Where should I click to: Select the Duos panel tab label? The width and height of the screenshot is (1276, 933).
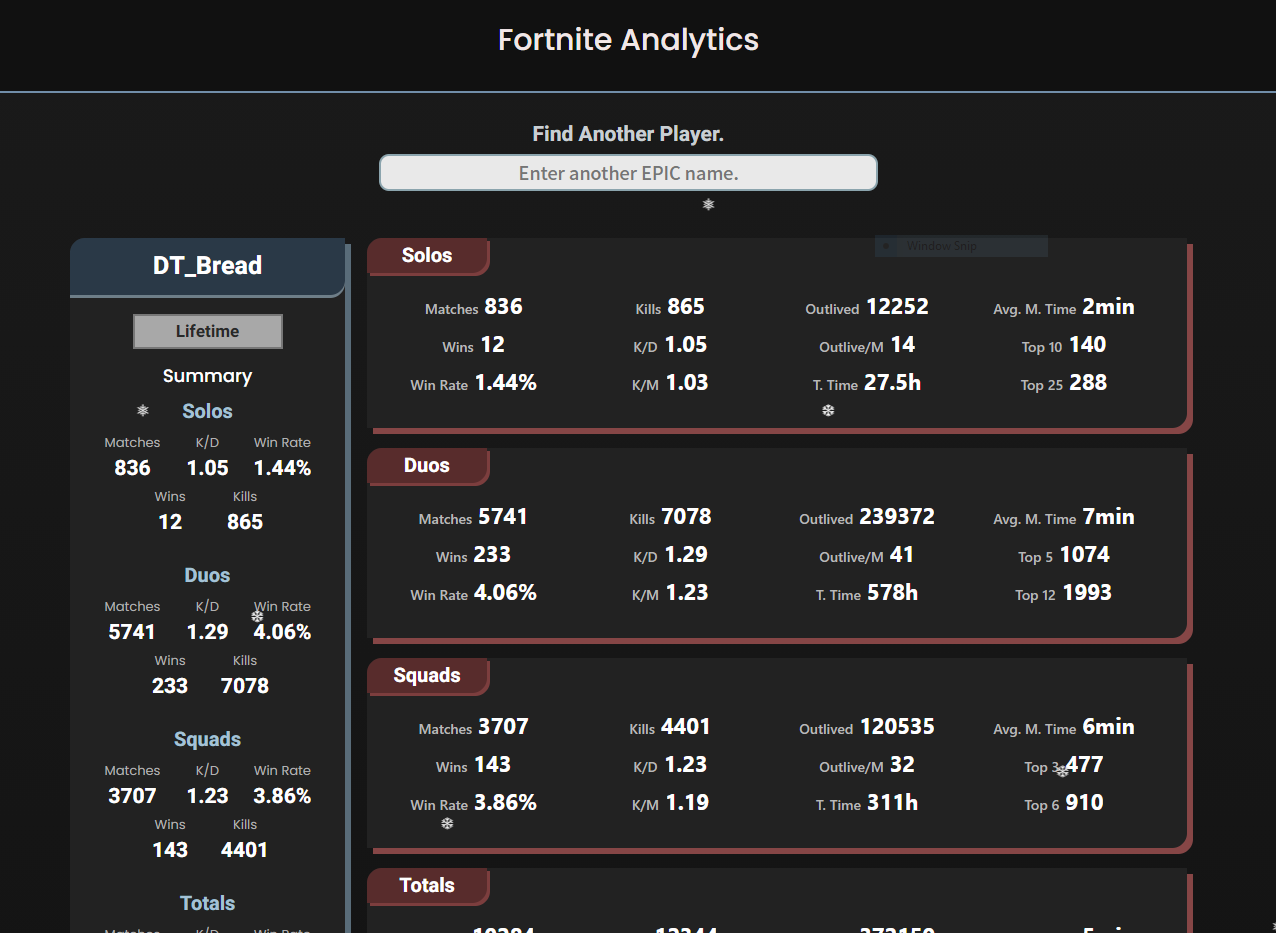(x=427, y=466)
